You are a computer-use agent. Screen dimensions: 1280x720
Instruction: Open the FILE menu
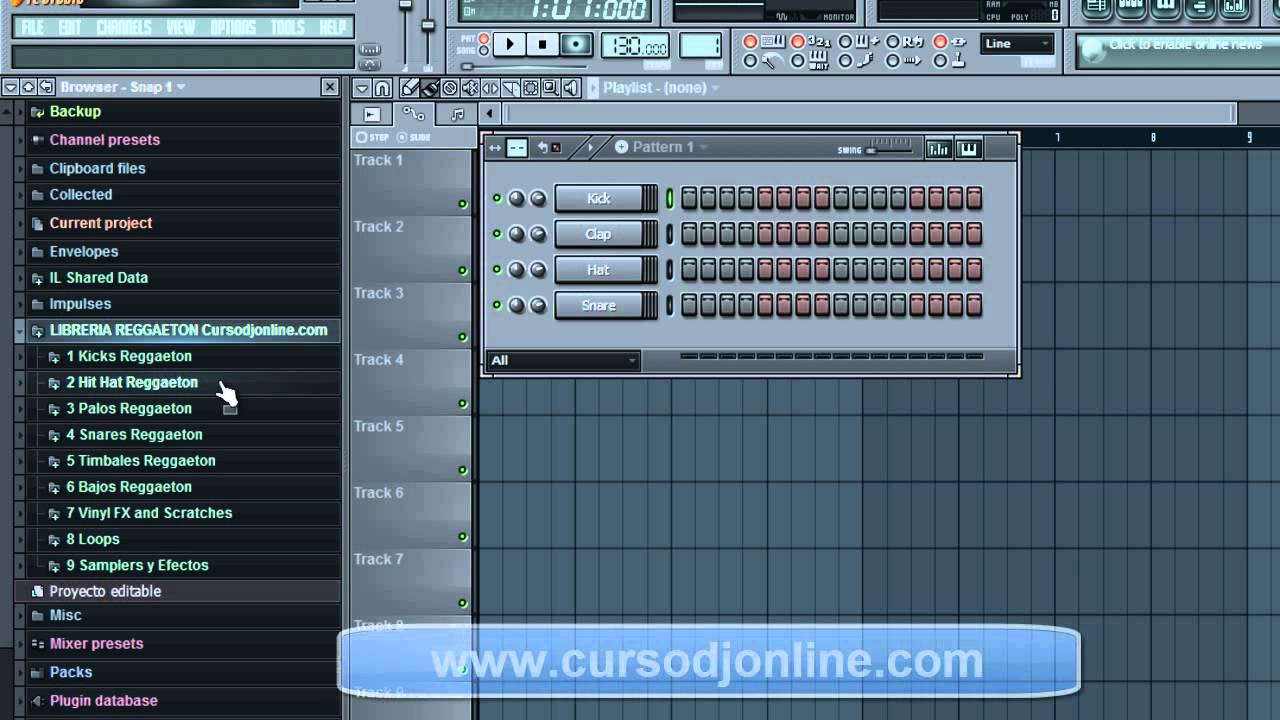point(32,27)
